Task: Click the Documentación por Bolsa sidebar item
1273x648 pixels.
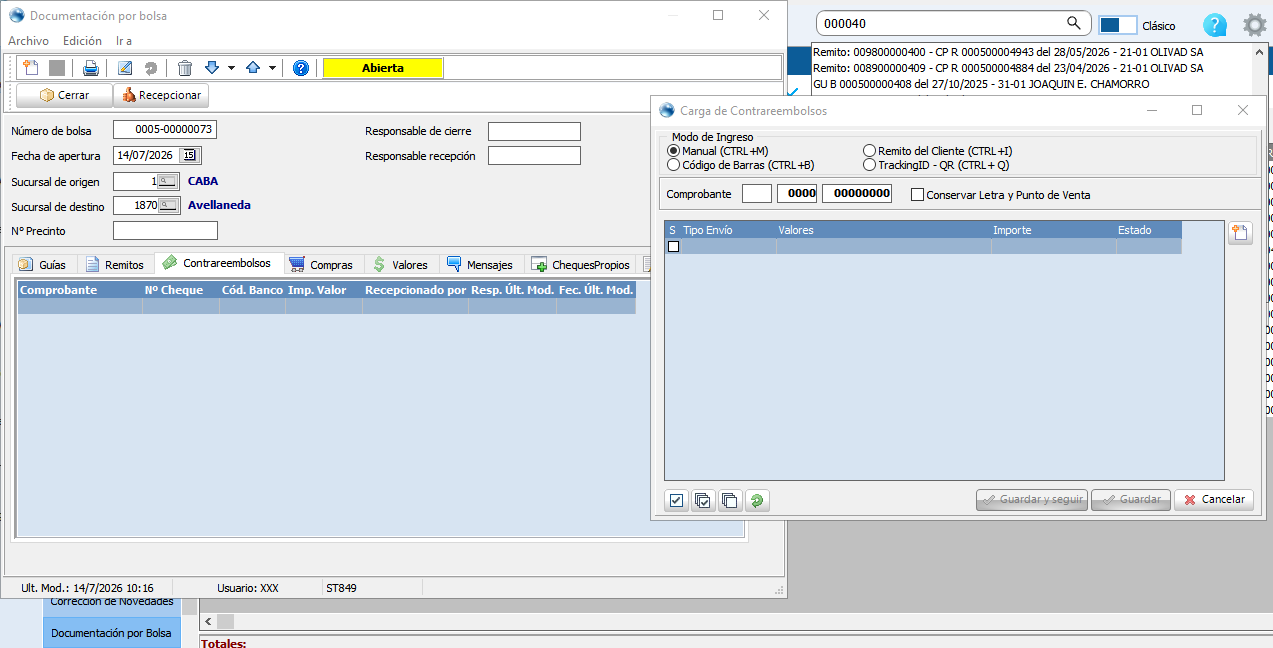Action: [x=111, y=633]
